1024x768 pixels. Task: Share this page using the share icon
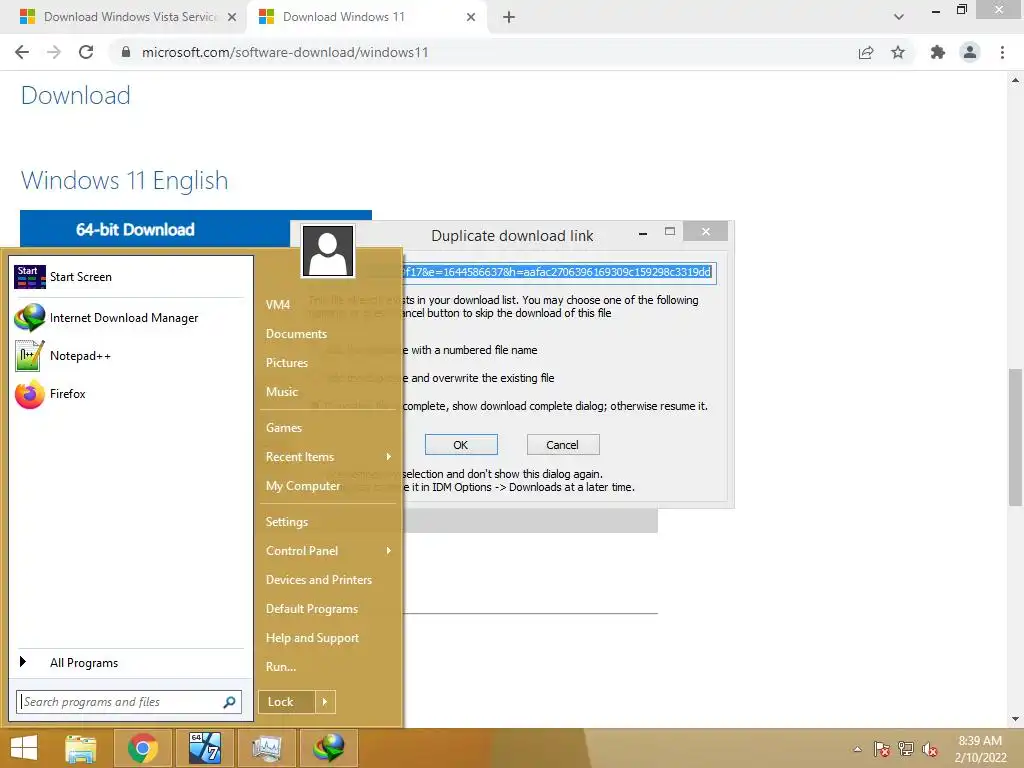pos(866,52)
